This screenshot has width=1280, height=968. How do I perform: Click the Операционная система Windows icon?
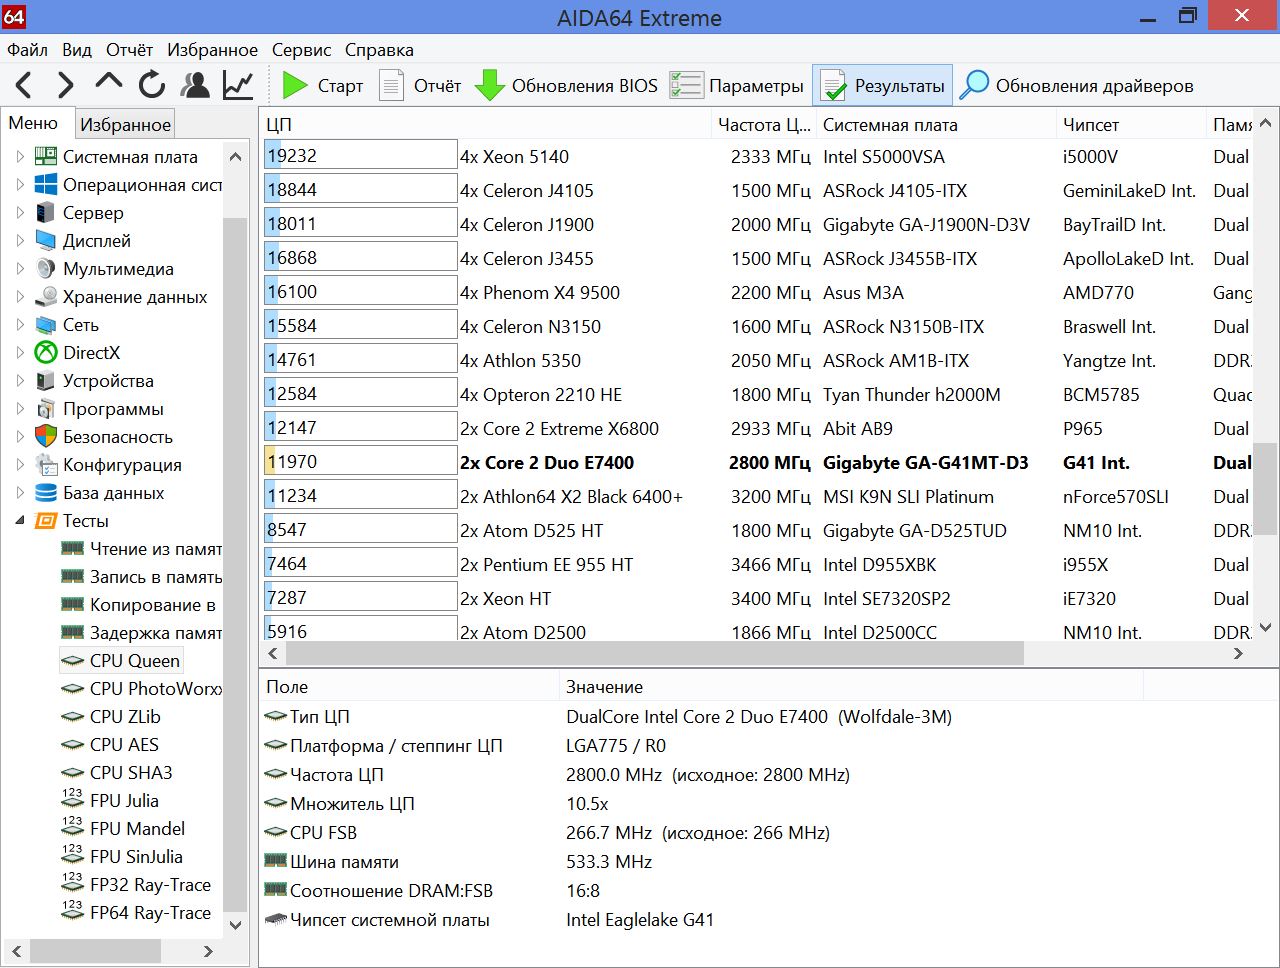(46, 184)
